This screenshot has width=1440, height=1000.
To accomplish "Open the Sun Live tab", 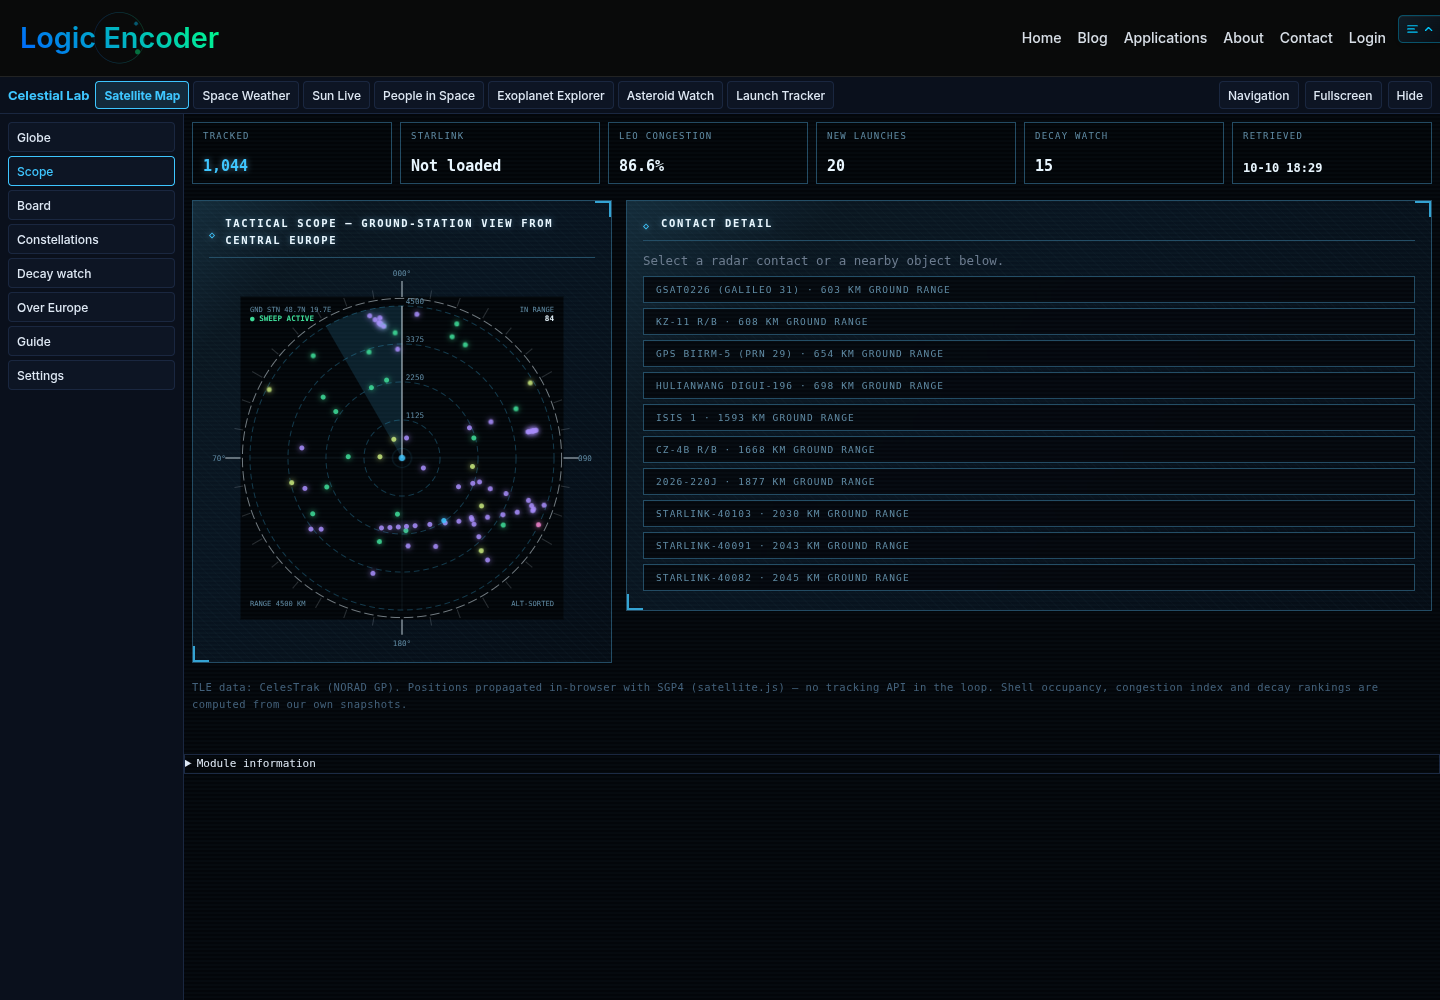I will pos(336,96).
